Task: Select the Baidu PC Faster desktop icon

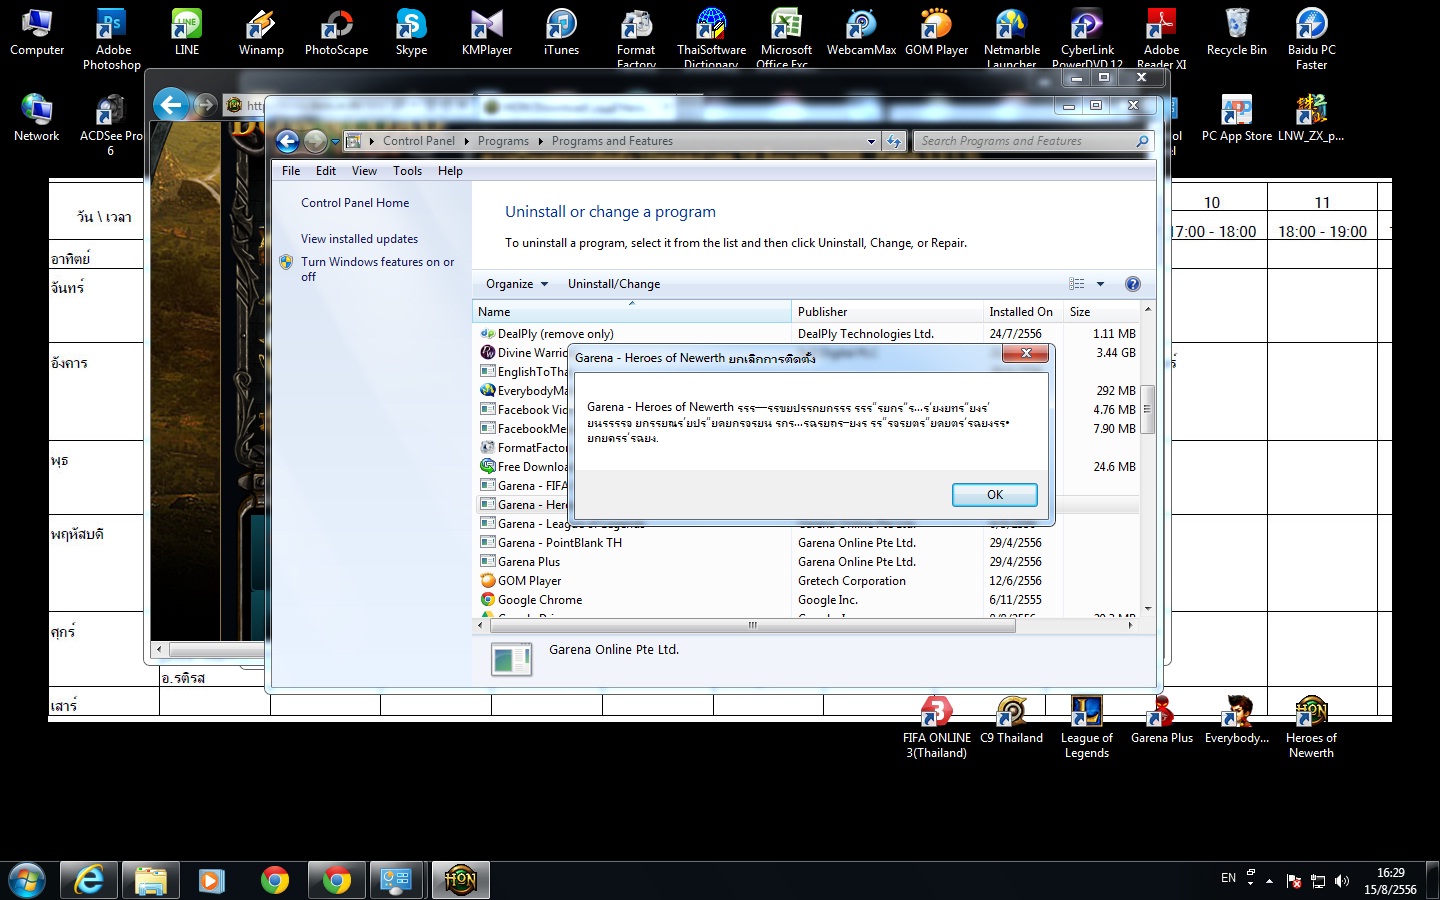Action: click(x=1311, y=40)
